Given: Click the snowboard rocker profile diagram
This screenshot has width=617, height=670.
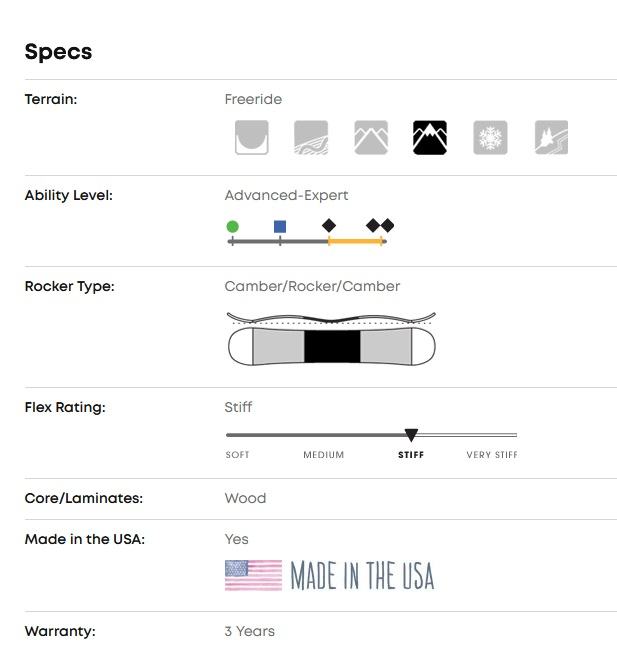Looking at the screenshot, I should (x=333, y=340).
